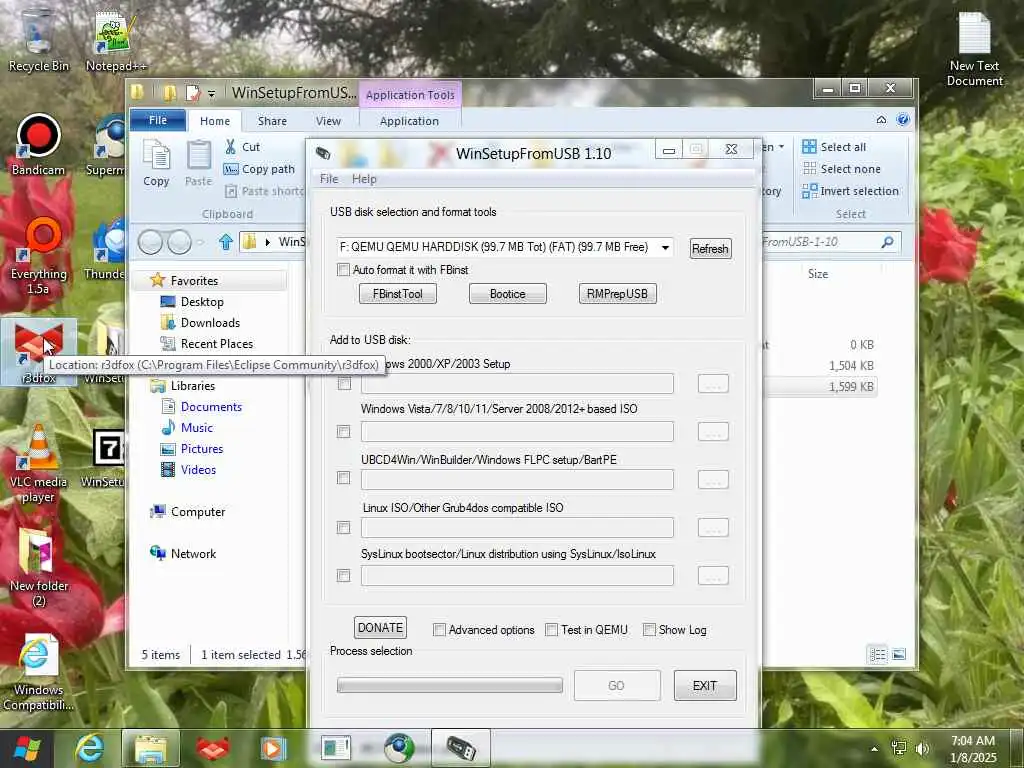Screen dimensions: 1024x768
Task: Switch to Explorer View tab
Action: [328, 121]
